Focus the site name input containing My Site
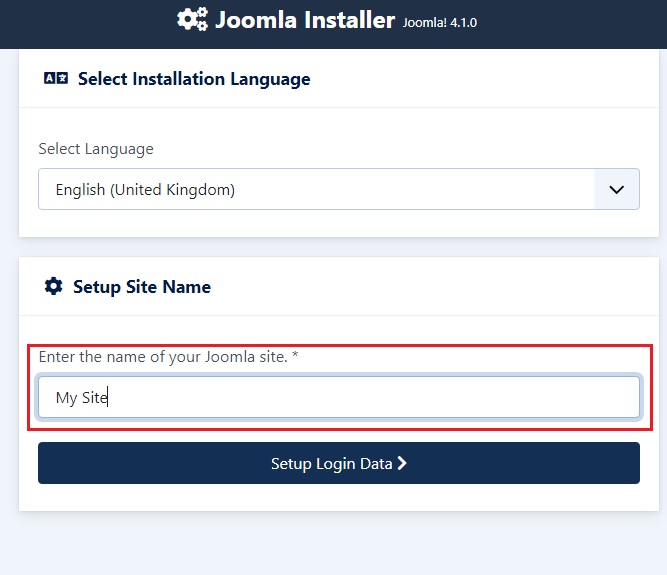Viewport: 667px width, 575px height. tap(339, 397)
